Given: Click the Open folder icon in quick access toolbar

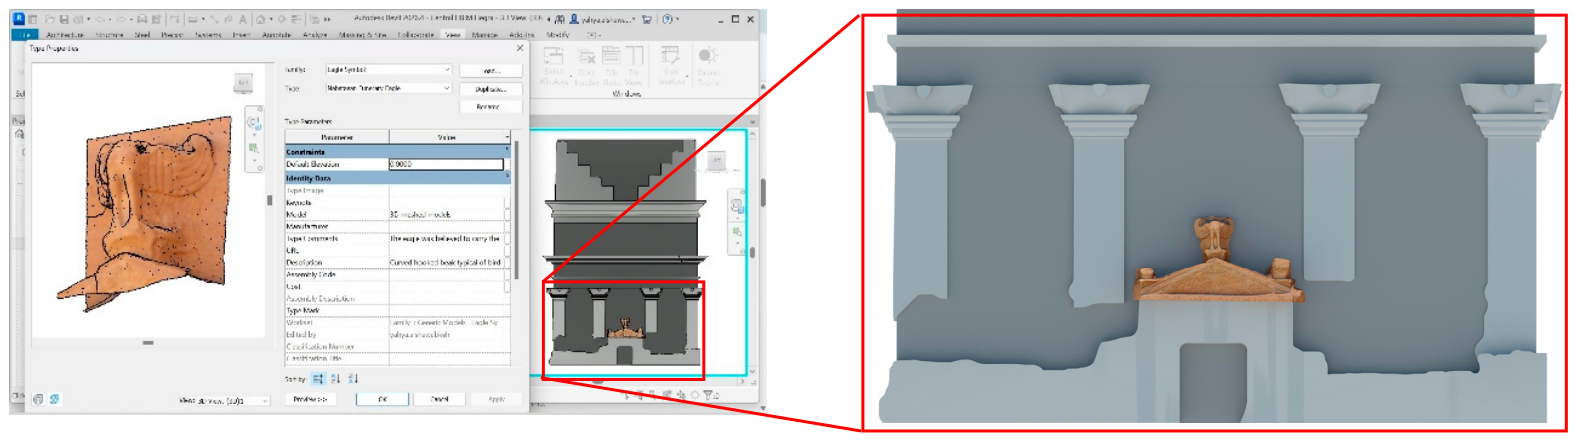Looking at the screenshot, I should pyautogui.click(x=50, y=19).
